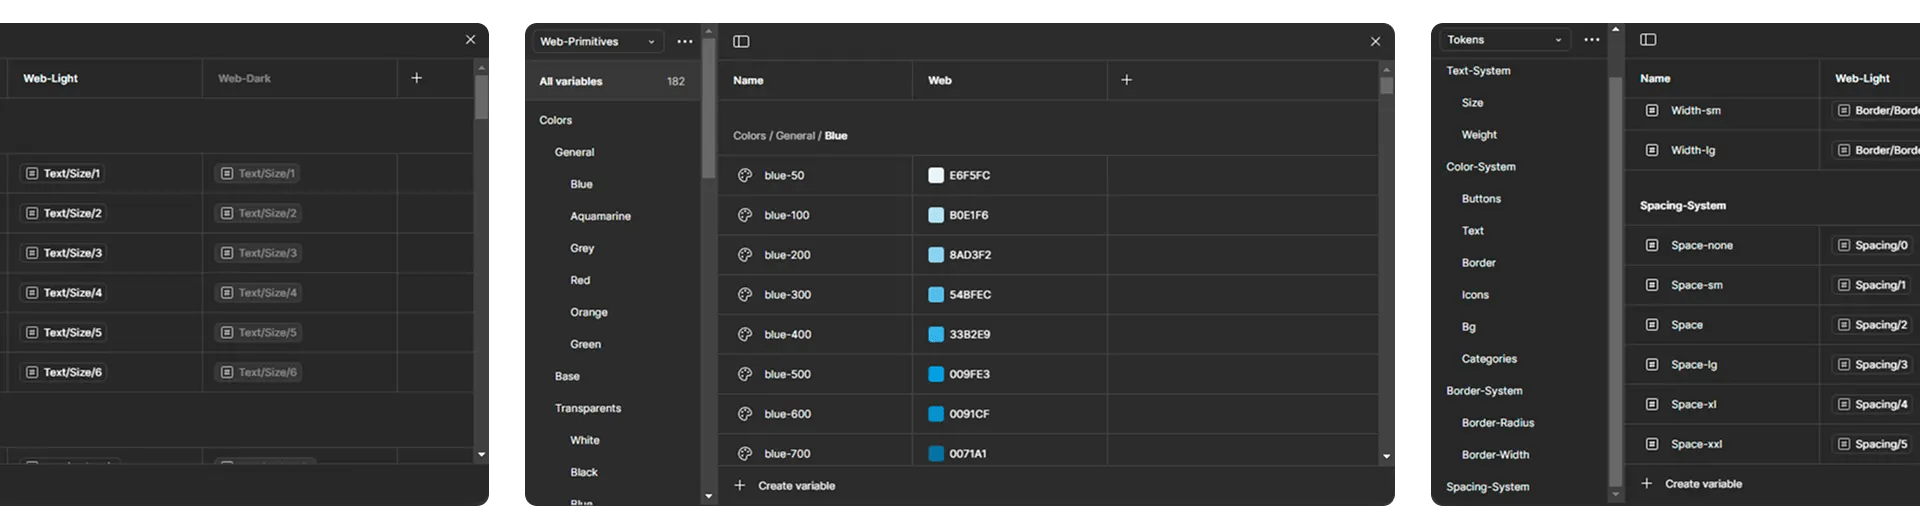Click the color icon of blue-300

(745, 294)
